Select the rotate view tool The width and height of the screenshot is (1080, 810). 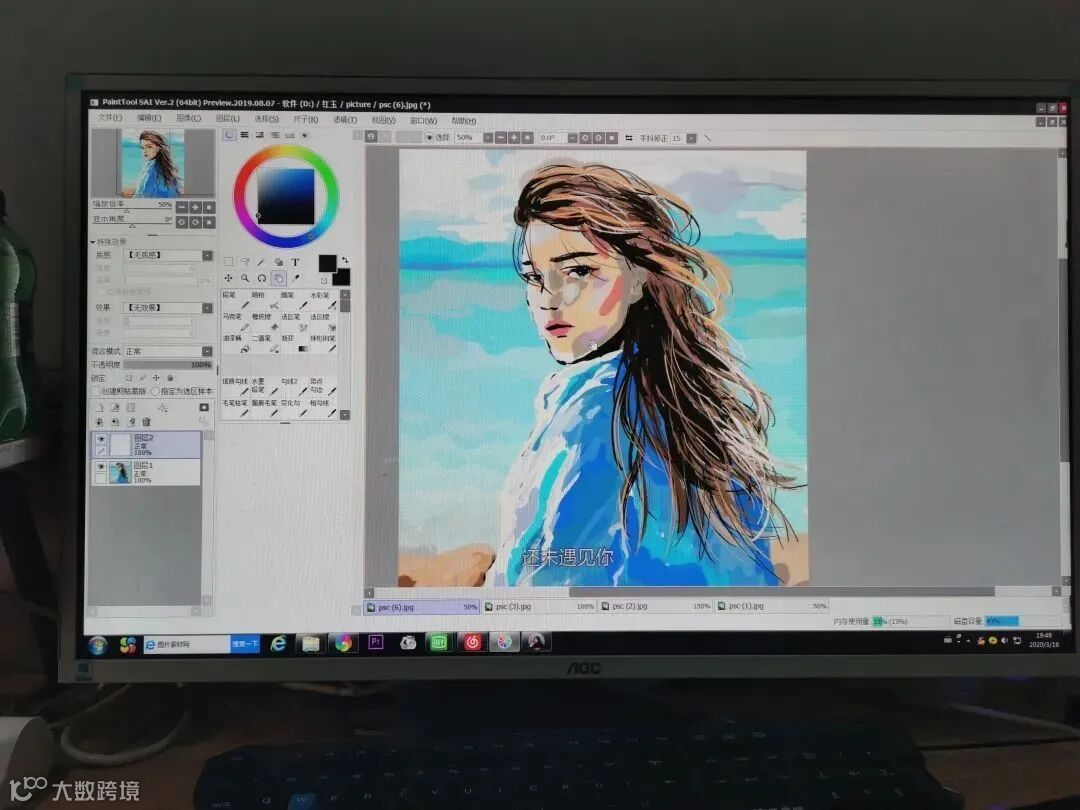262,278
